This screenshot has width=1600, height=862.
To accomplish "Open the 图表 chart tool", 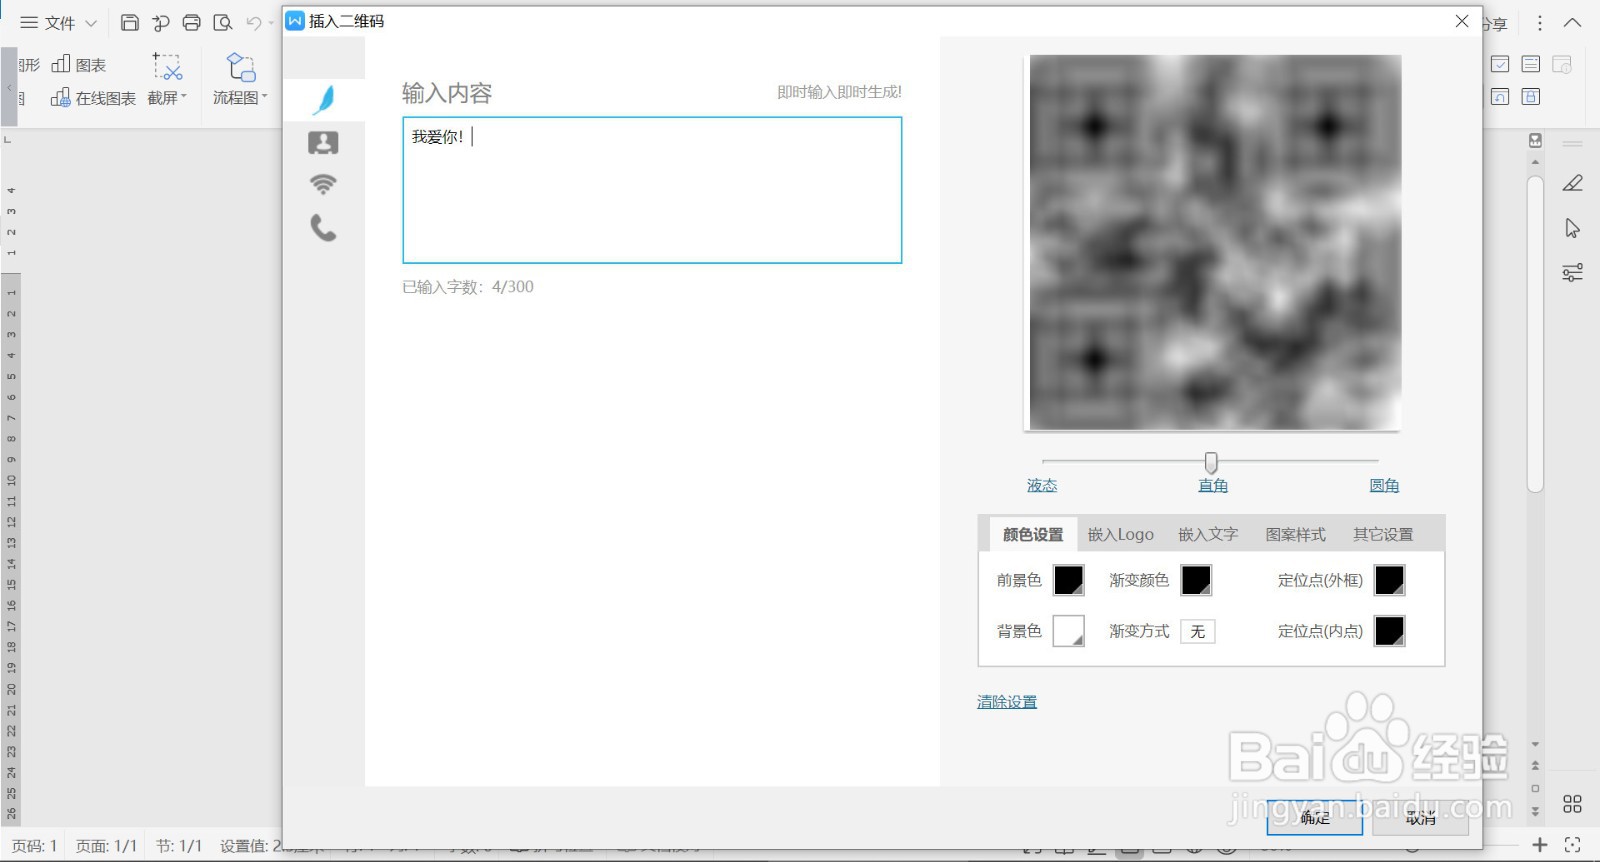I will pos(79,65).
